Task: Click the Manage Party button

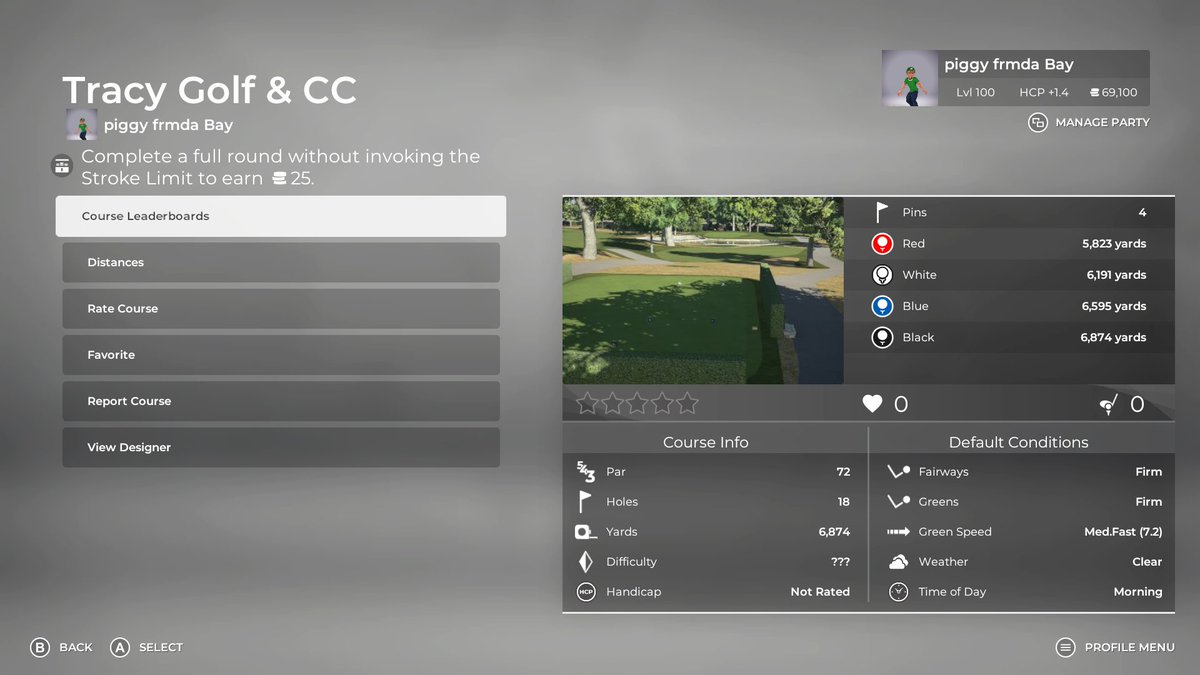Action: pos(1089,122)
